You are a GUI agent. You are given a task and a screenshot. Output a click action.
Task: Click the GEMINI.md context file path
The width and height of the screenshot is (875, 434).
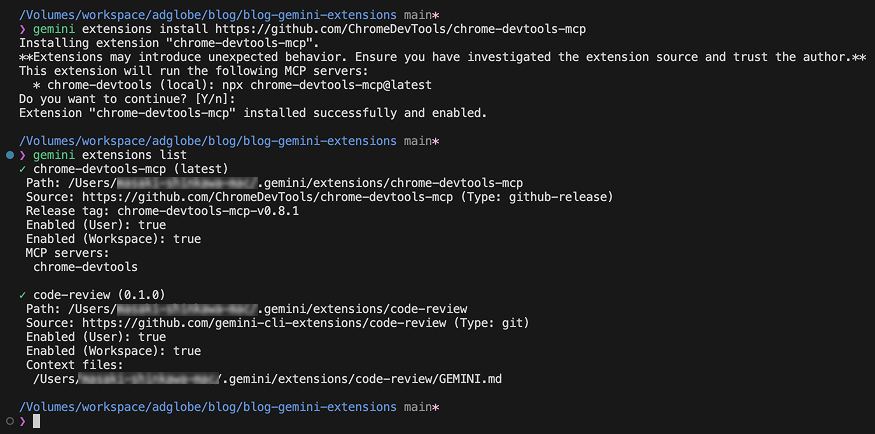point(267,379)
